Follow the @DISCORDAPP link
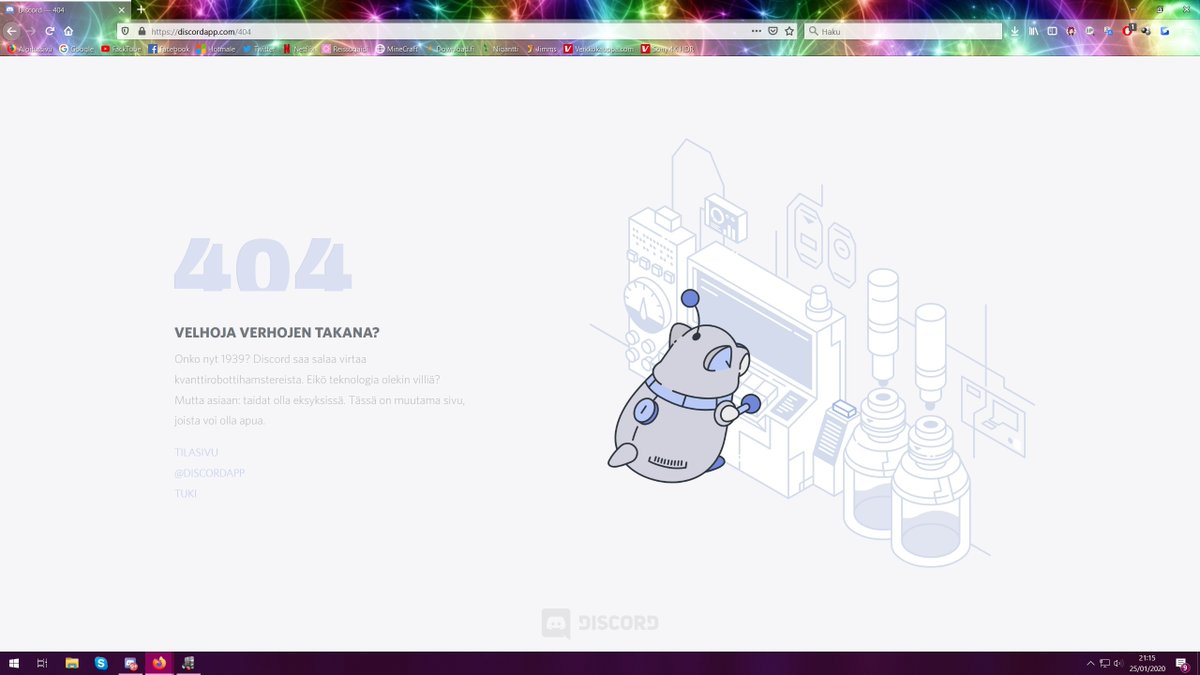Viewport: 1200px width, 675px height. point(210,472)
